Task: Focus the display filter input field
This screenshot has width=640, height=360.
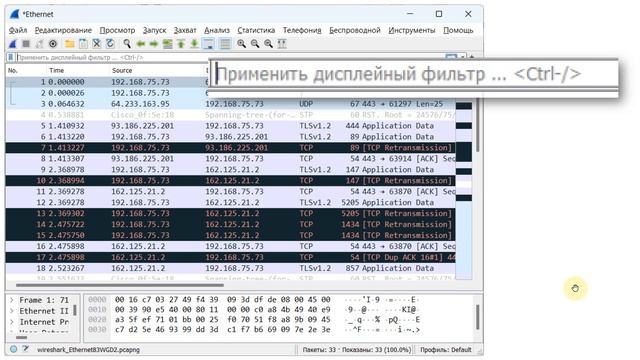Action: [229, 58]
